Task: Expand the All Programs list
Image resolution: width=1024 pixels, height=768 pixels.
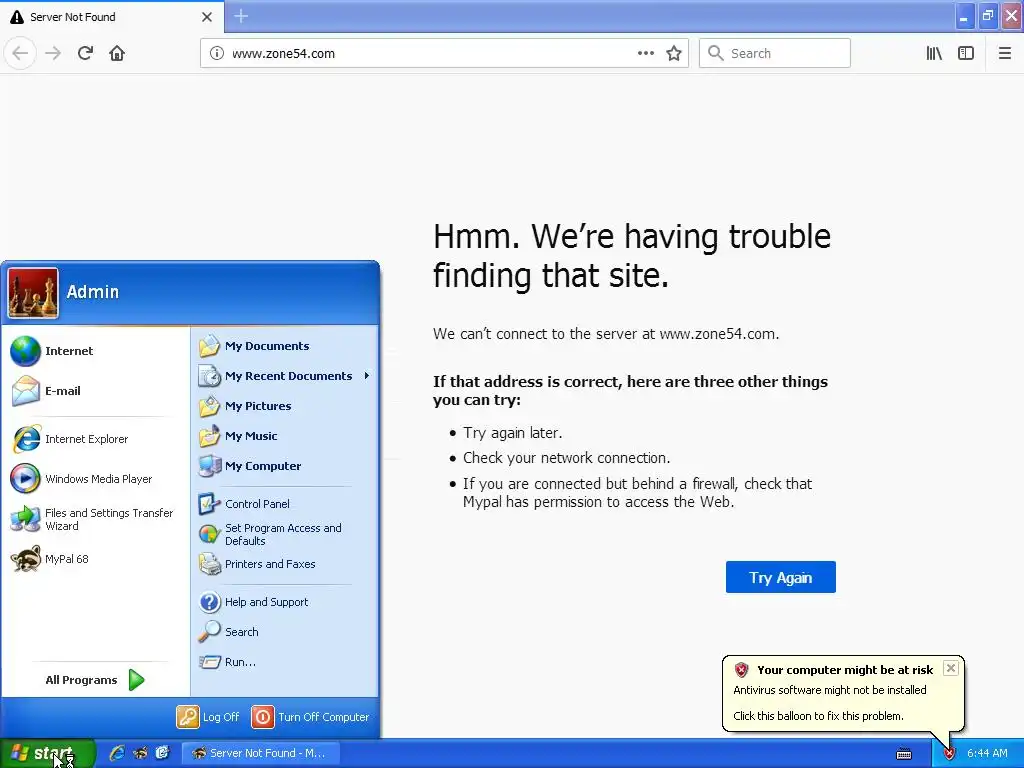Action: (95, 680)
